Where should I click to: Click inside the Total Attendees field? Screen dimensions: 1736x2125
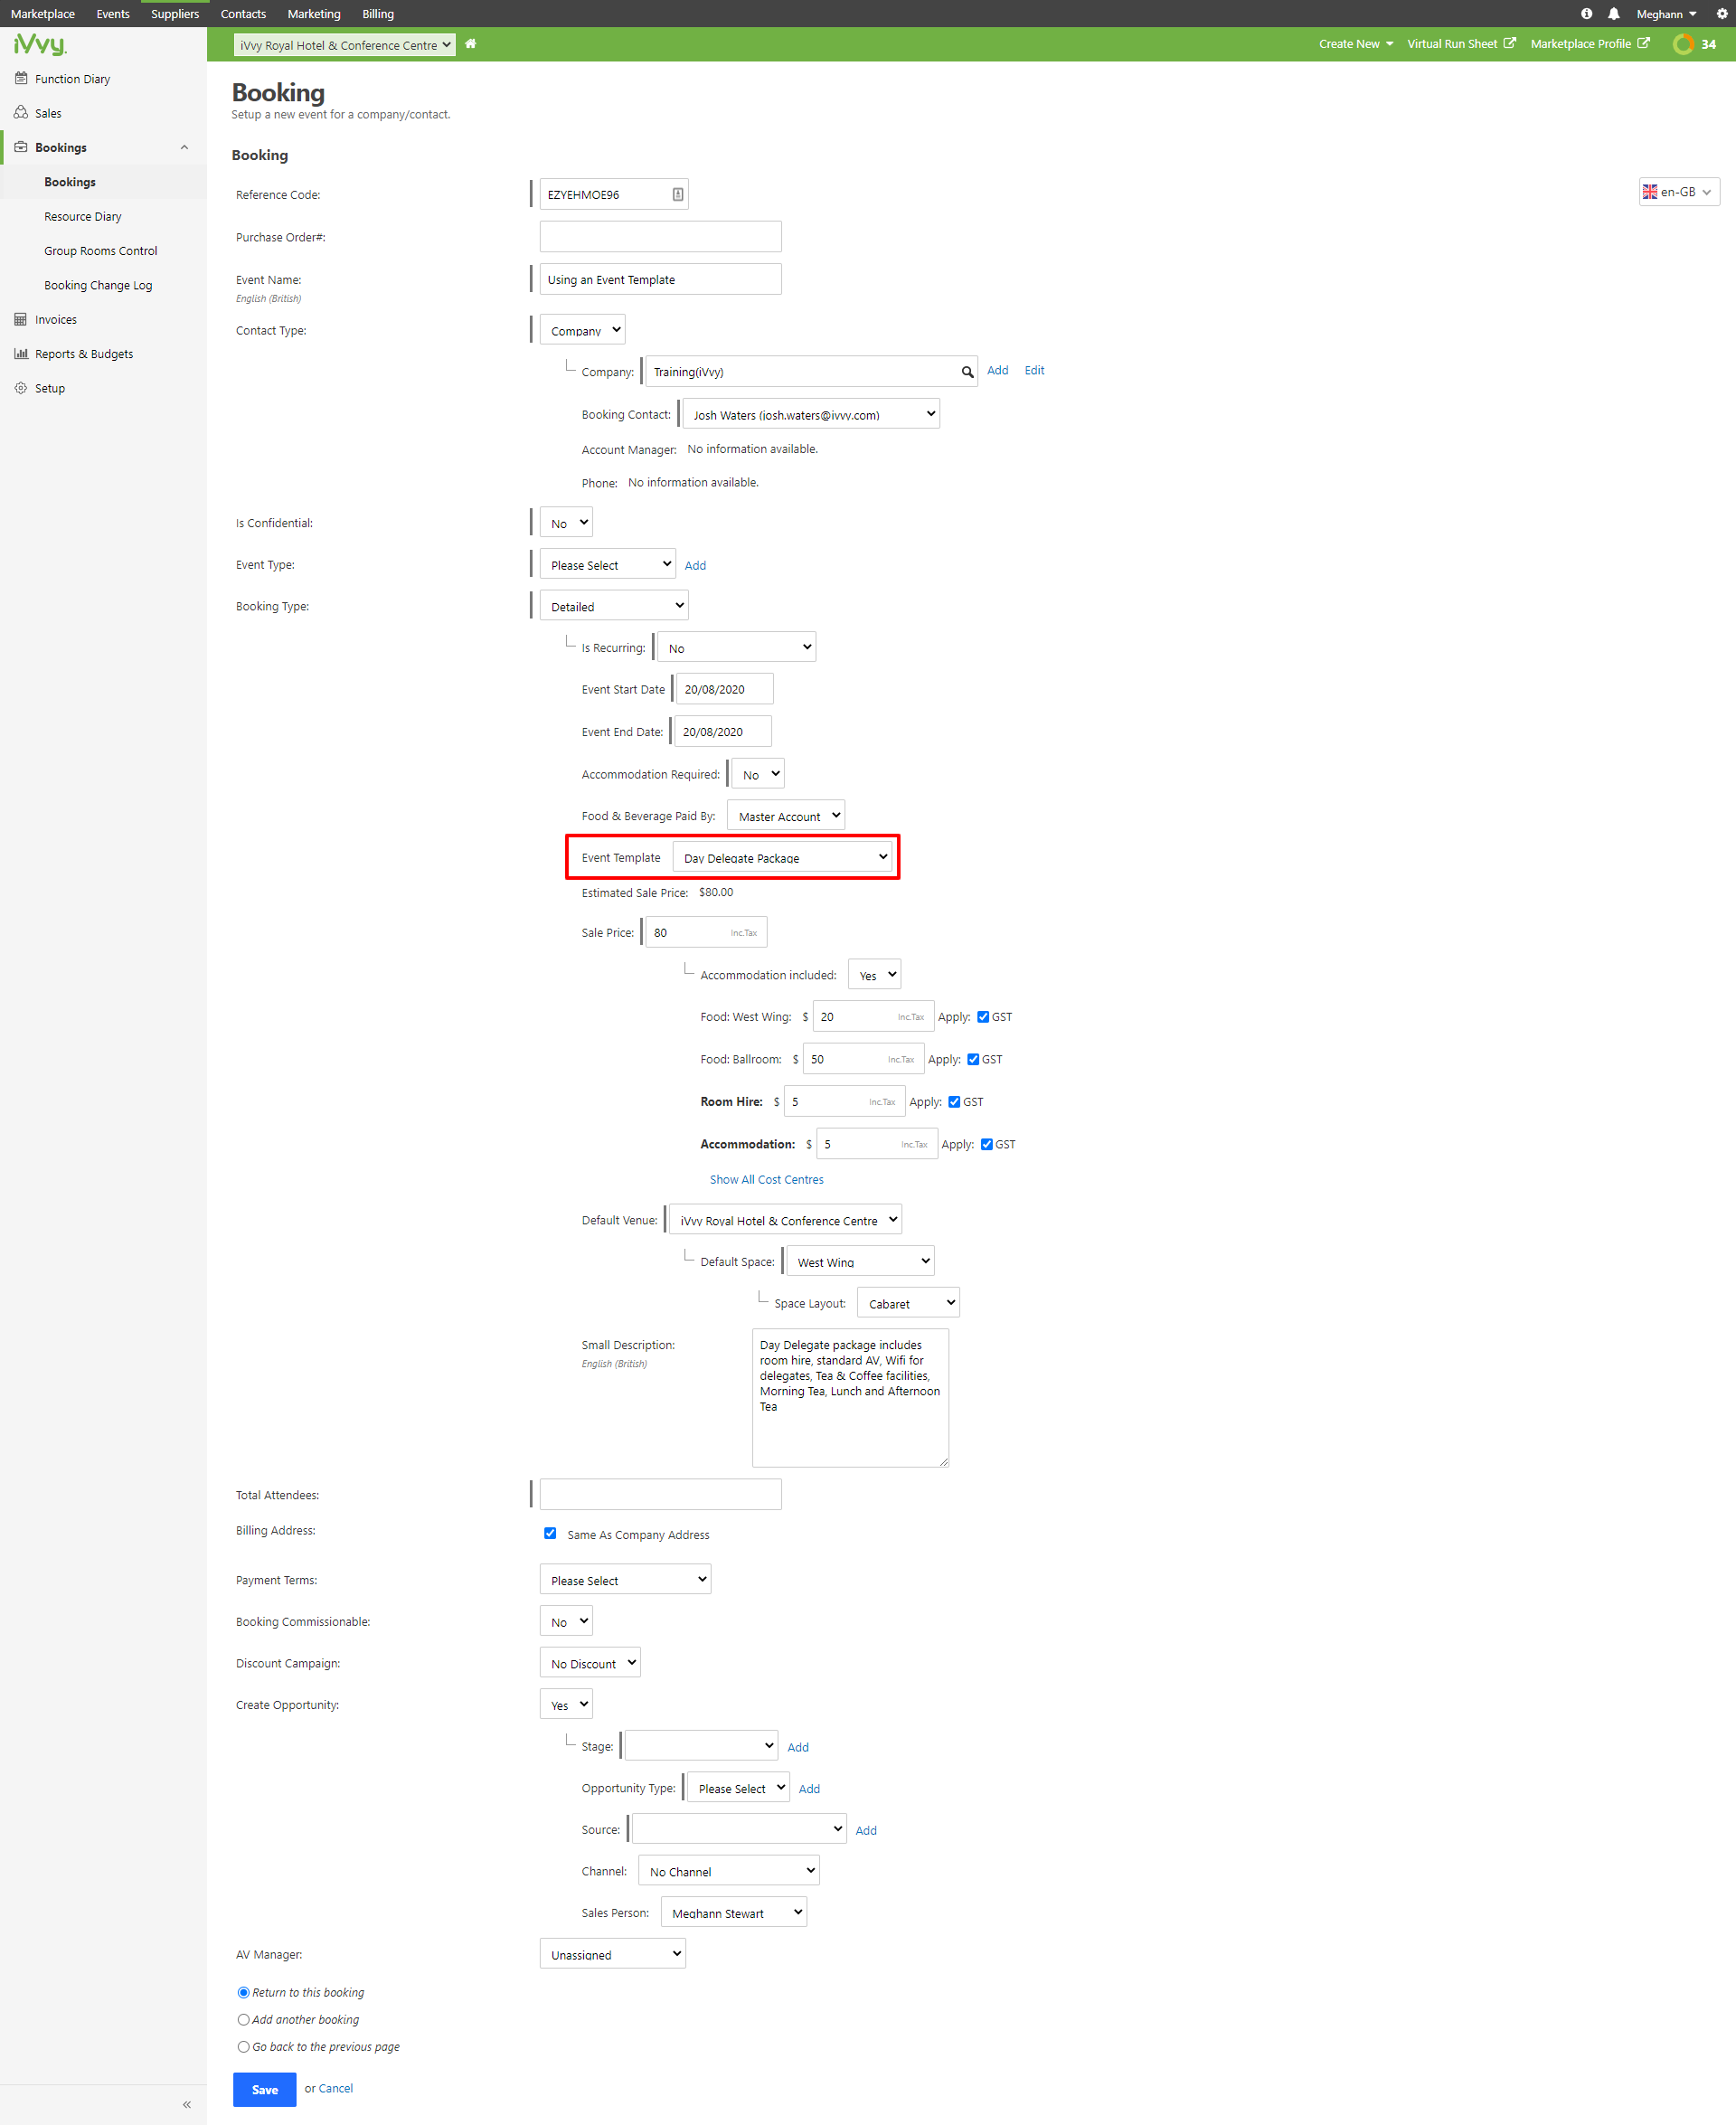click(x=659, y=1494)
